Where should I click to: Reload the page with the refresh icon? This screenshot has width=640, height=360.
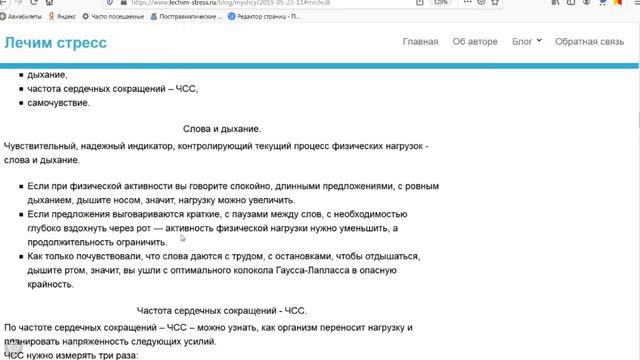[x=34, y=2]
